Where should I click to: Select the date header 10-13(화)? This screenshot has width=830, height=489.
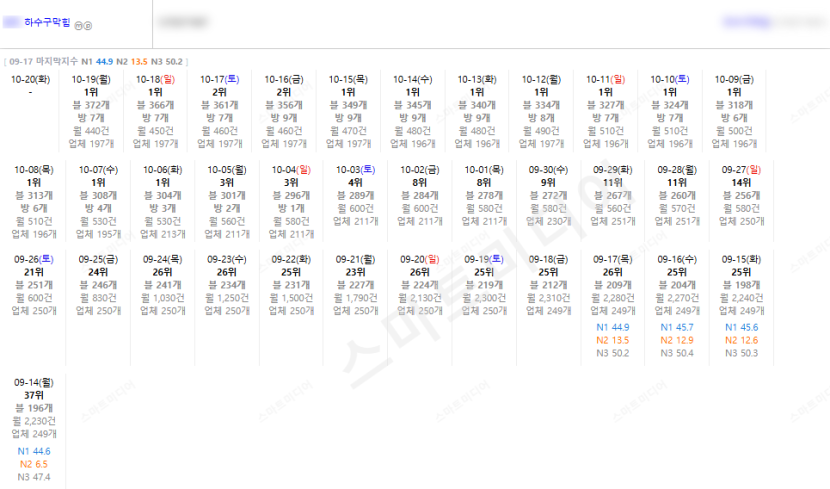point(477,79)
